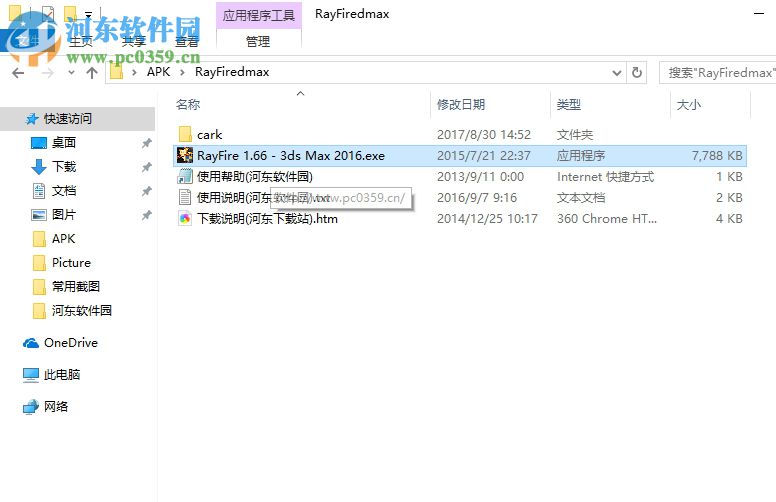Open the 查看 ribbon tab
Image resolution: width=776 pixels, height=502 pixels.
click(187, 42)
